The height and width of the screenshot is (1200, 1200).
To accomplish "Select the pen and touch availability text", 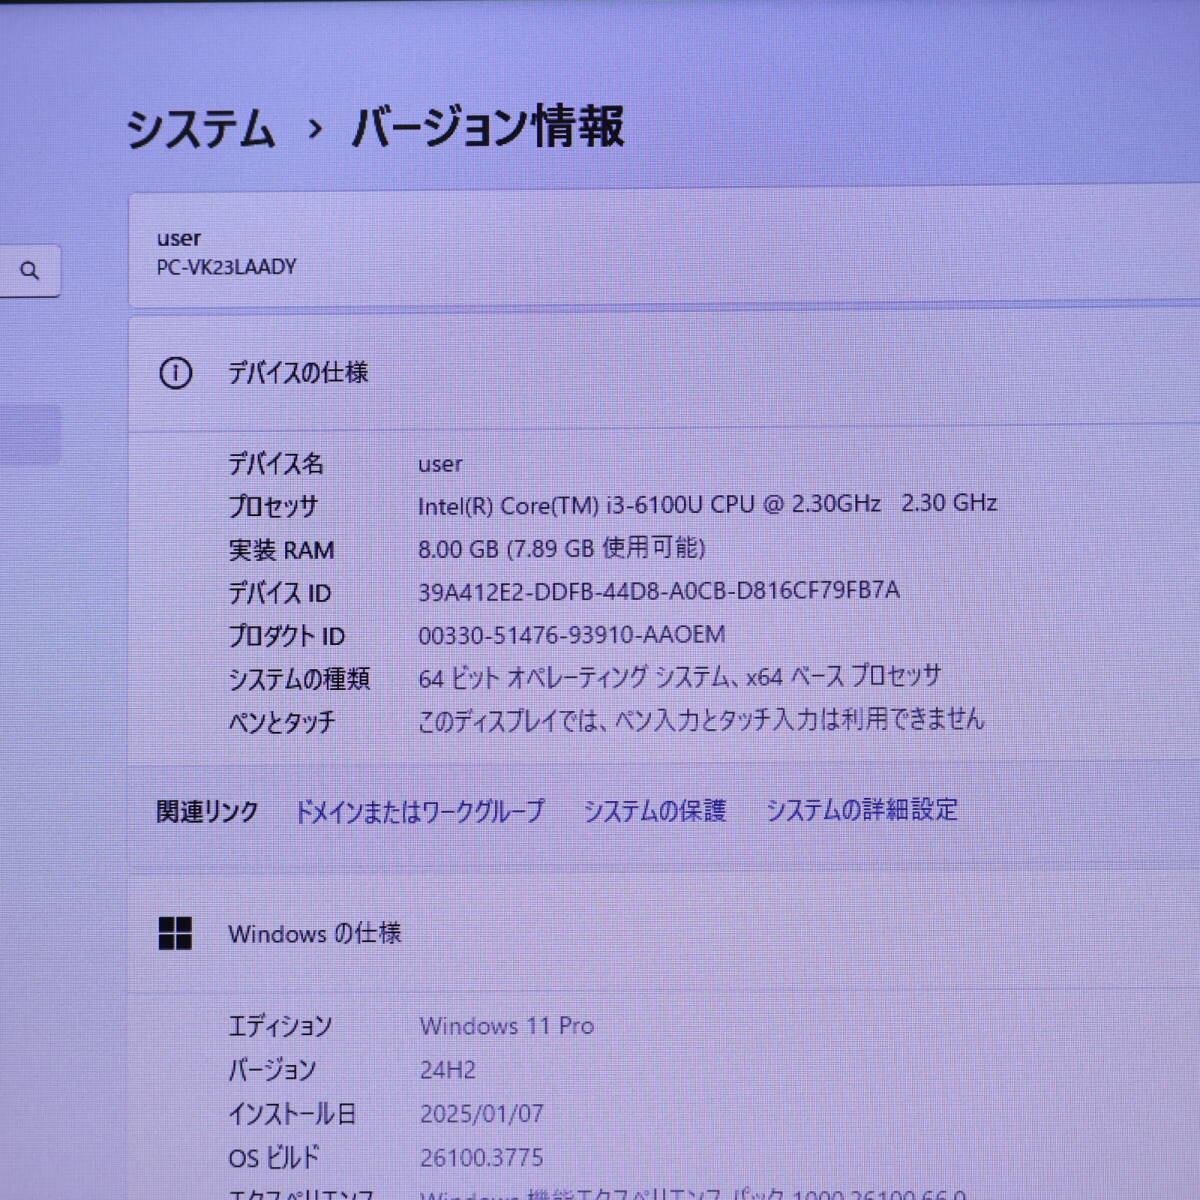I will [701, 720].
